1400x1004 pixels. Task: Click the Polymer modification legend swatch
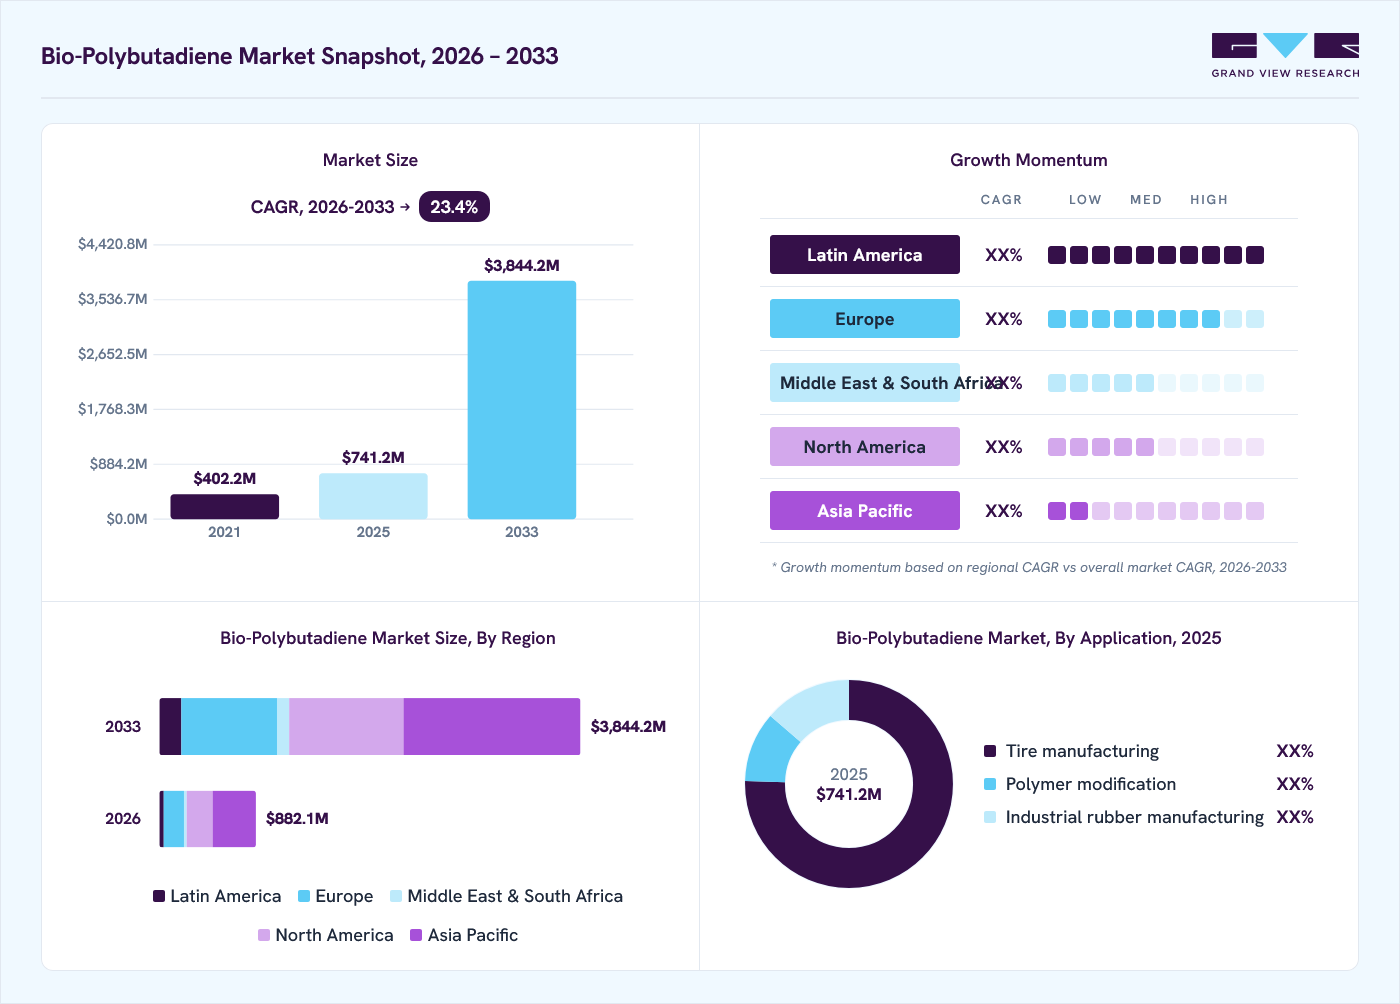click(x=990, y=784)
